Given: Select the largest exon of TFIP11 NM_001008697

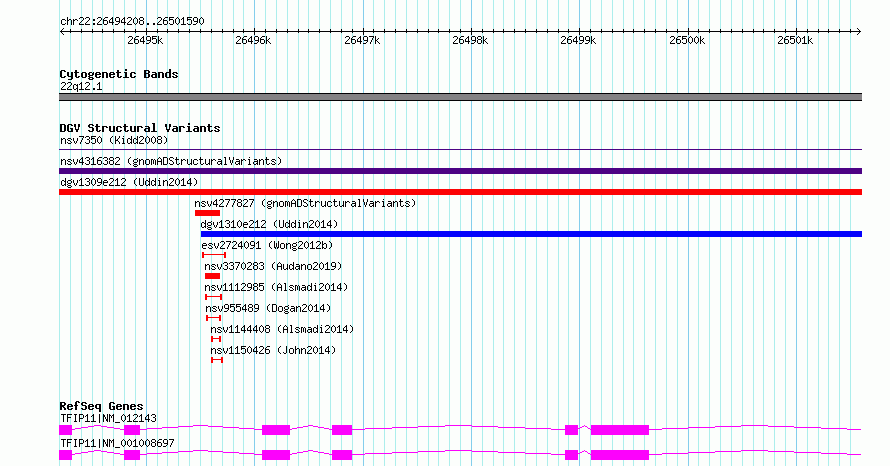Looking at the screenshot, I should [x=620, y=455].
